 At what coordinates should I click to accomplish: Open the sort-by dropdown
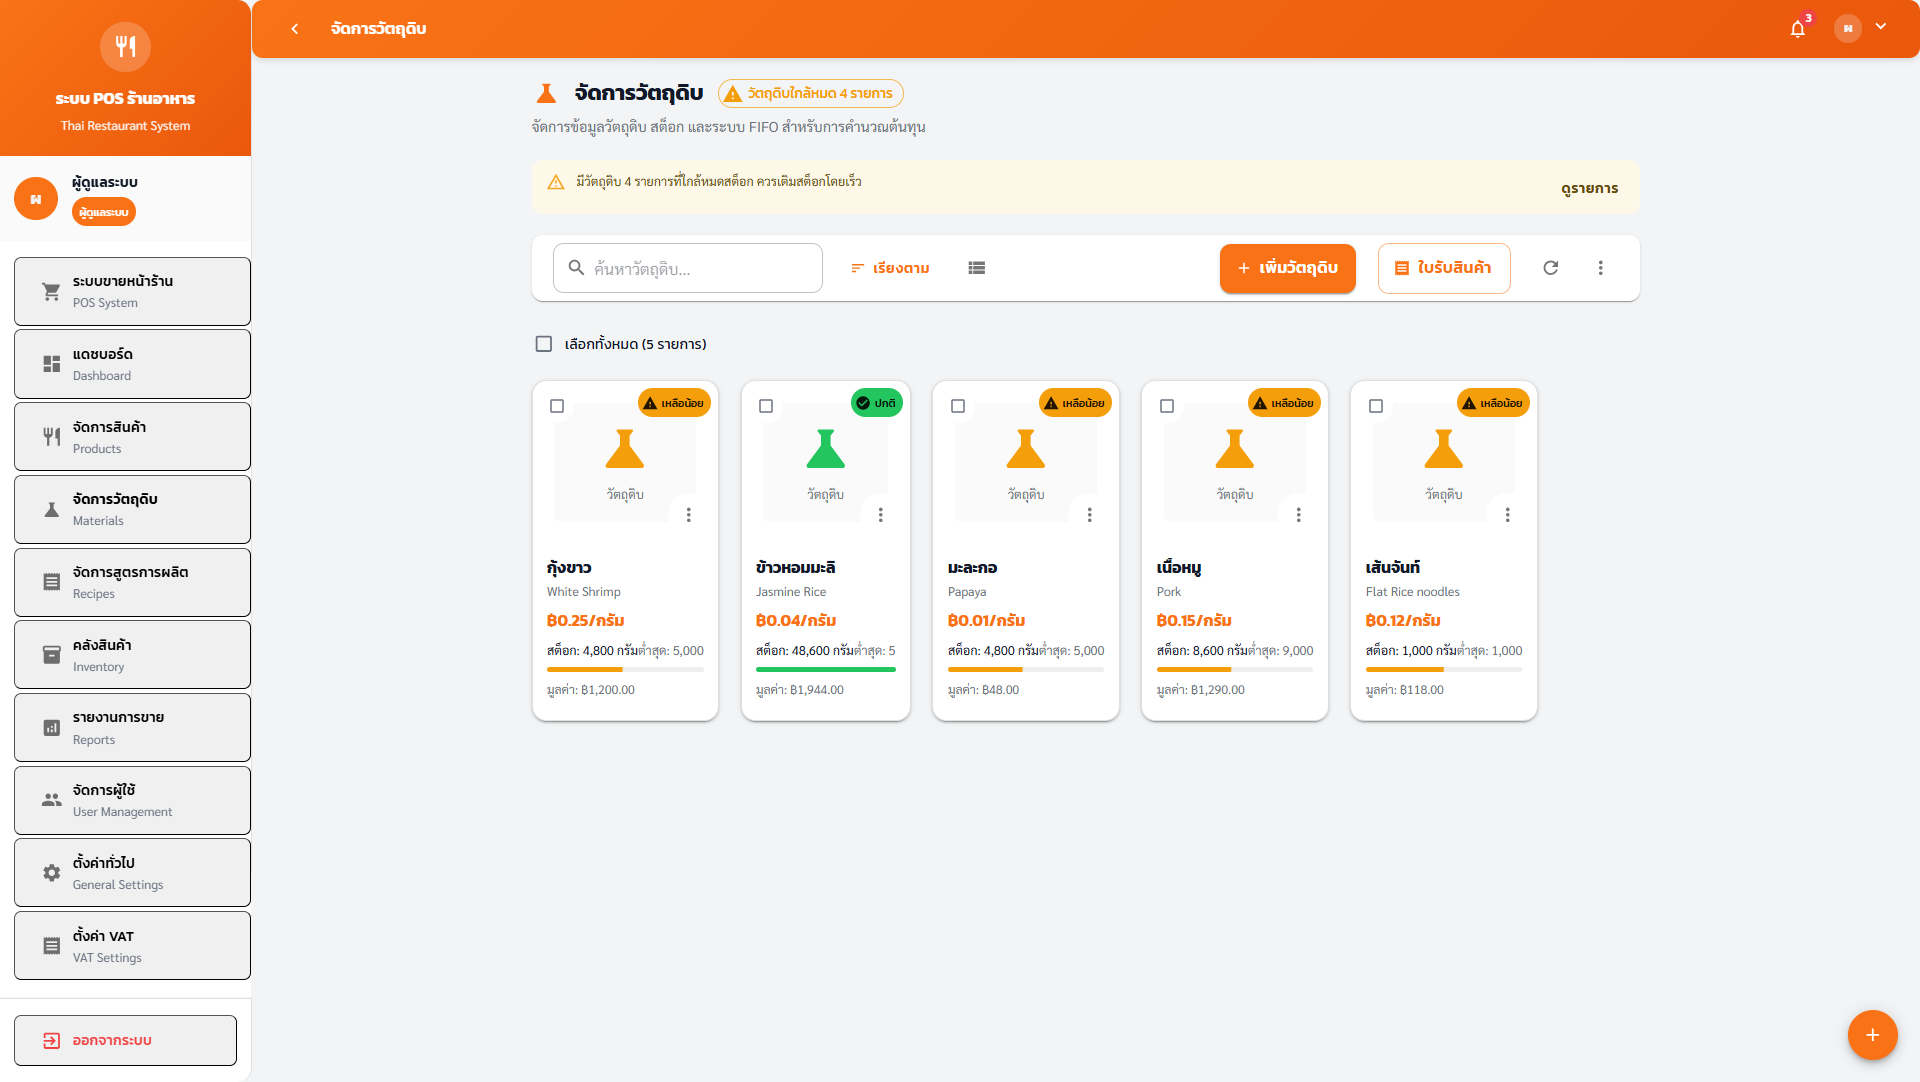click(890, 268)
